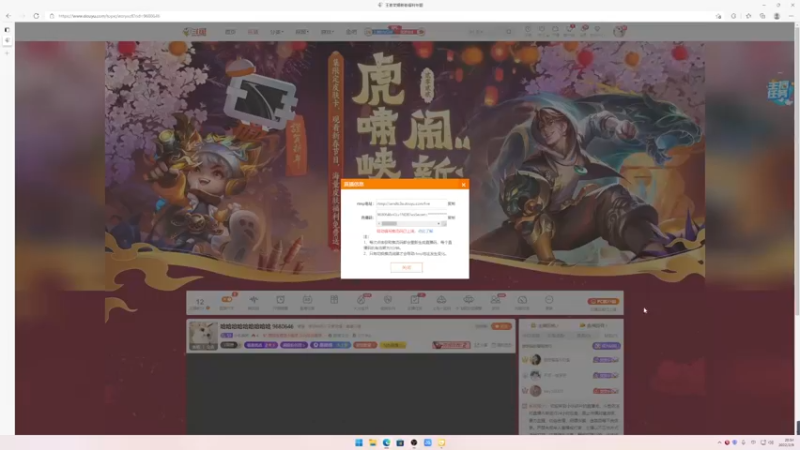
Task: Expand the second dropdown nav item in the header
Action: coord(302,32)
